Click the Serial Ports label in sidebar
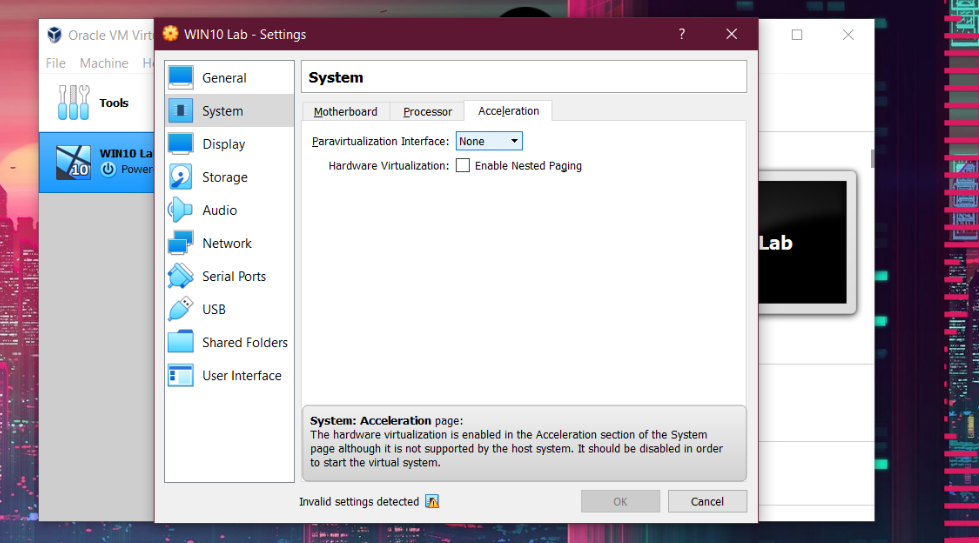Screen dimensions: 979x543 tap(234, 276)
